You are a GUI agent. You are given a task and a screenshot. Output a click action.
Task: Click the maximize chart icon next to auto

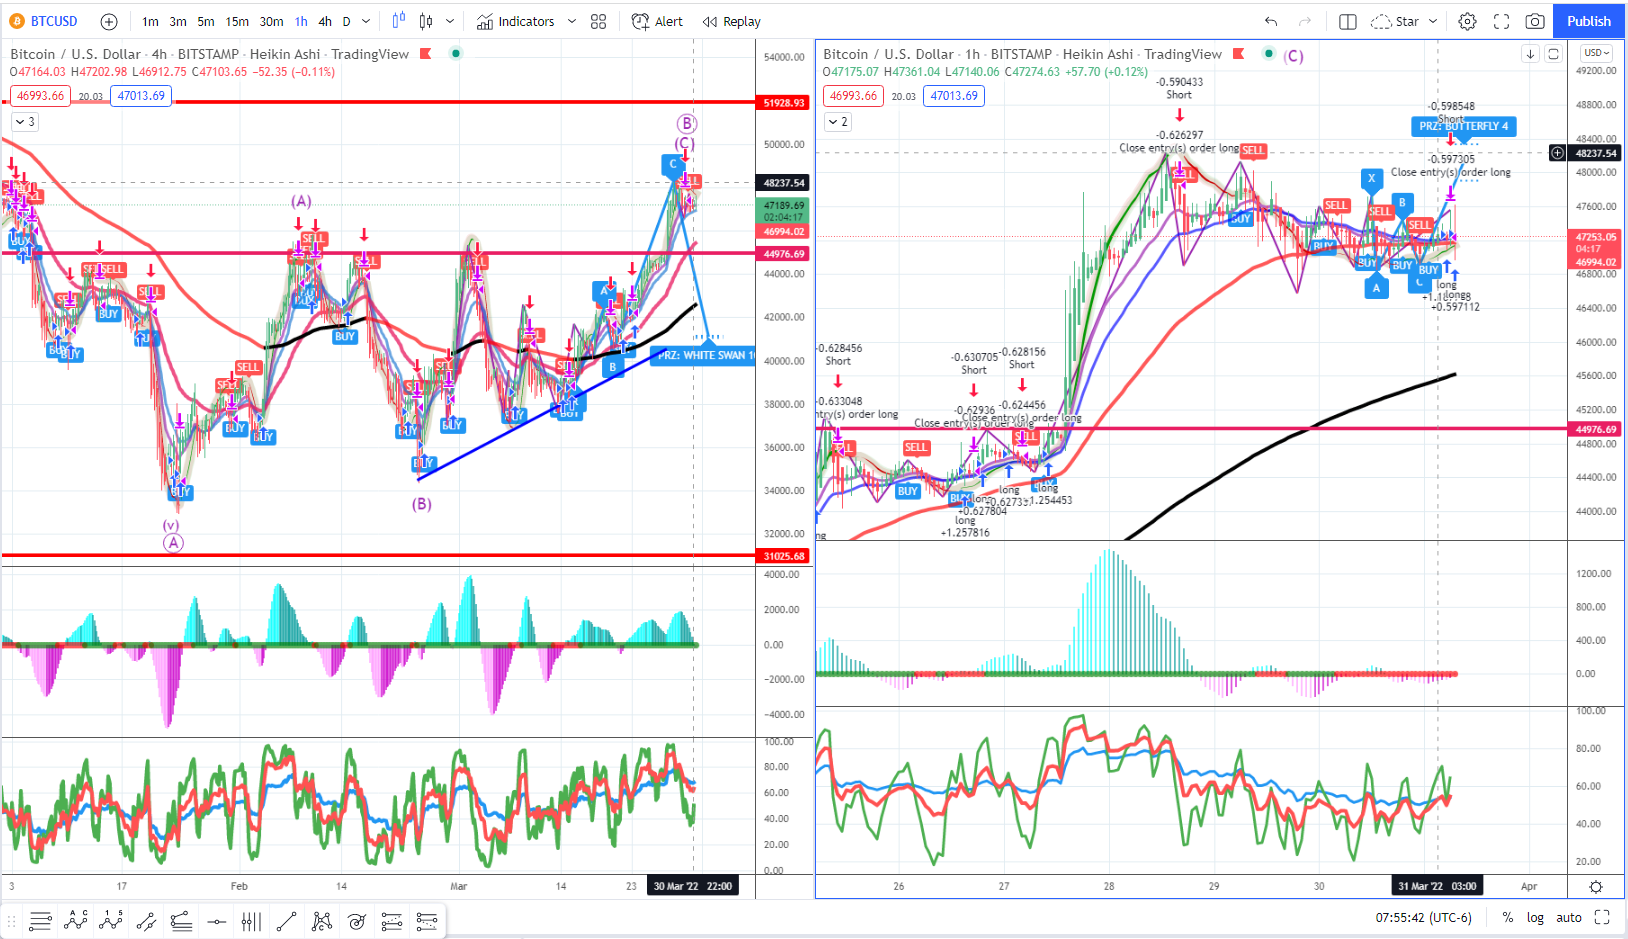(x=1602, y=917)
